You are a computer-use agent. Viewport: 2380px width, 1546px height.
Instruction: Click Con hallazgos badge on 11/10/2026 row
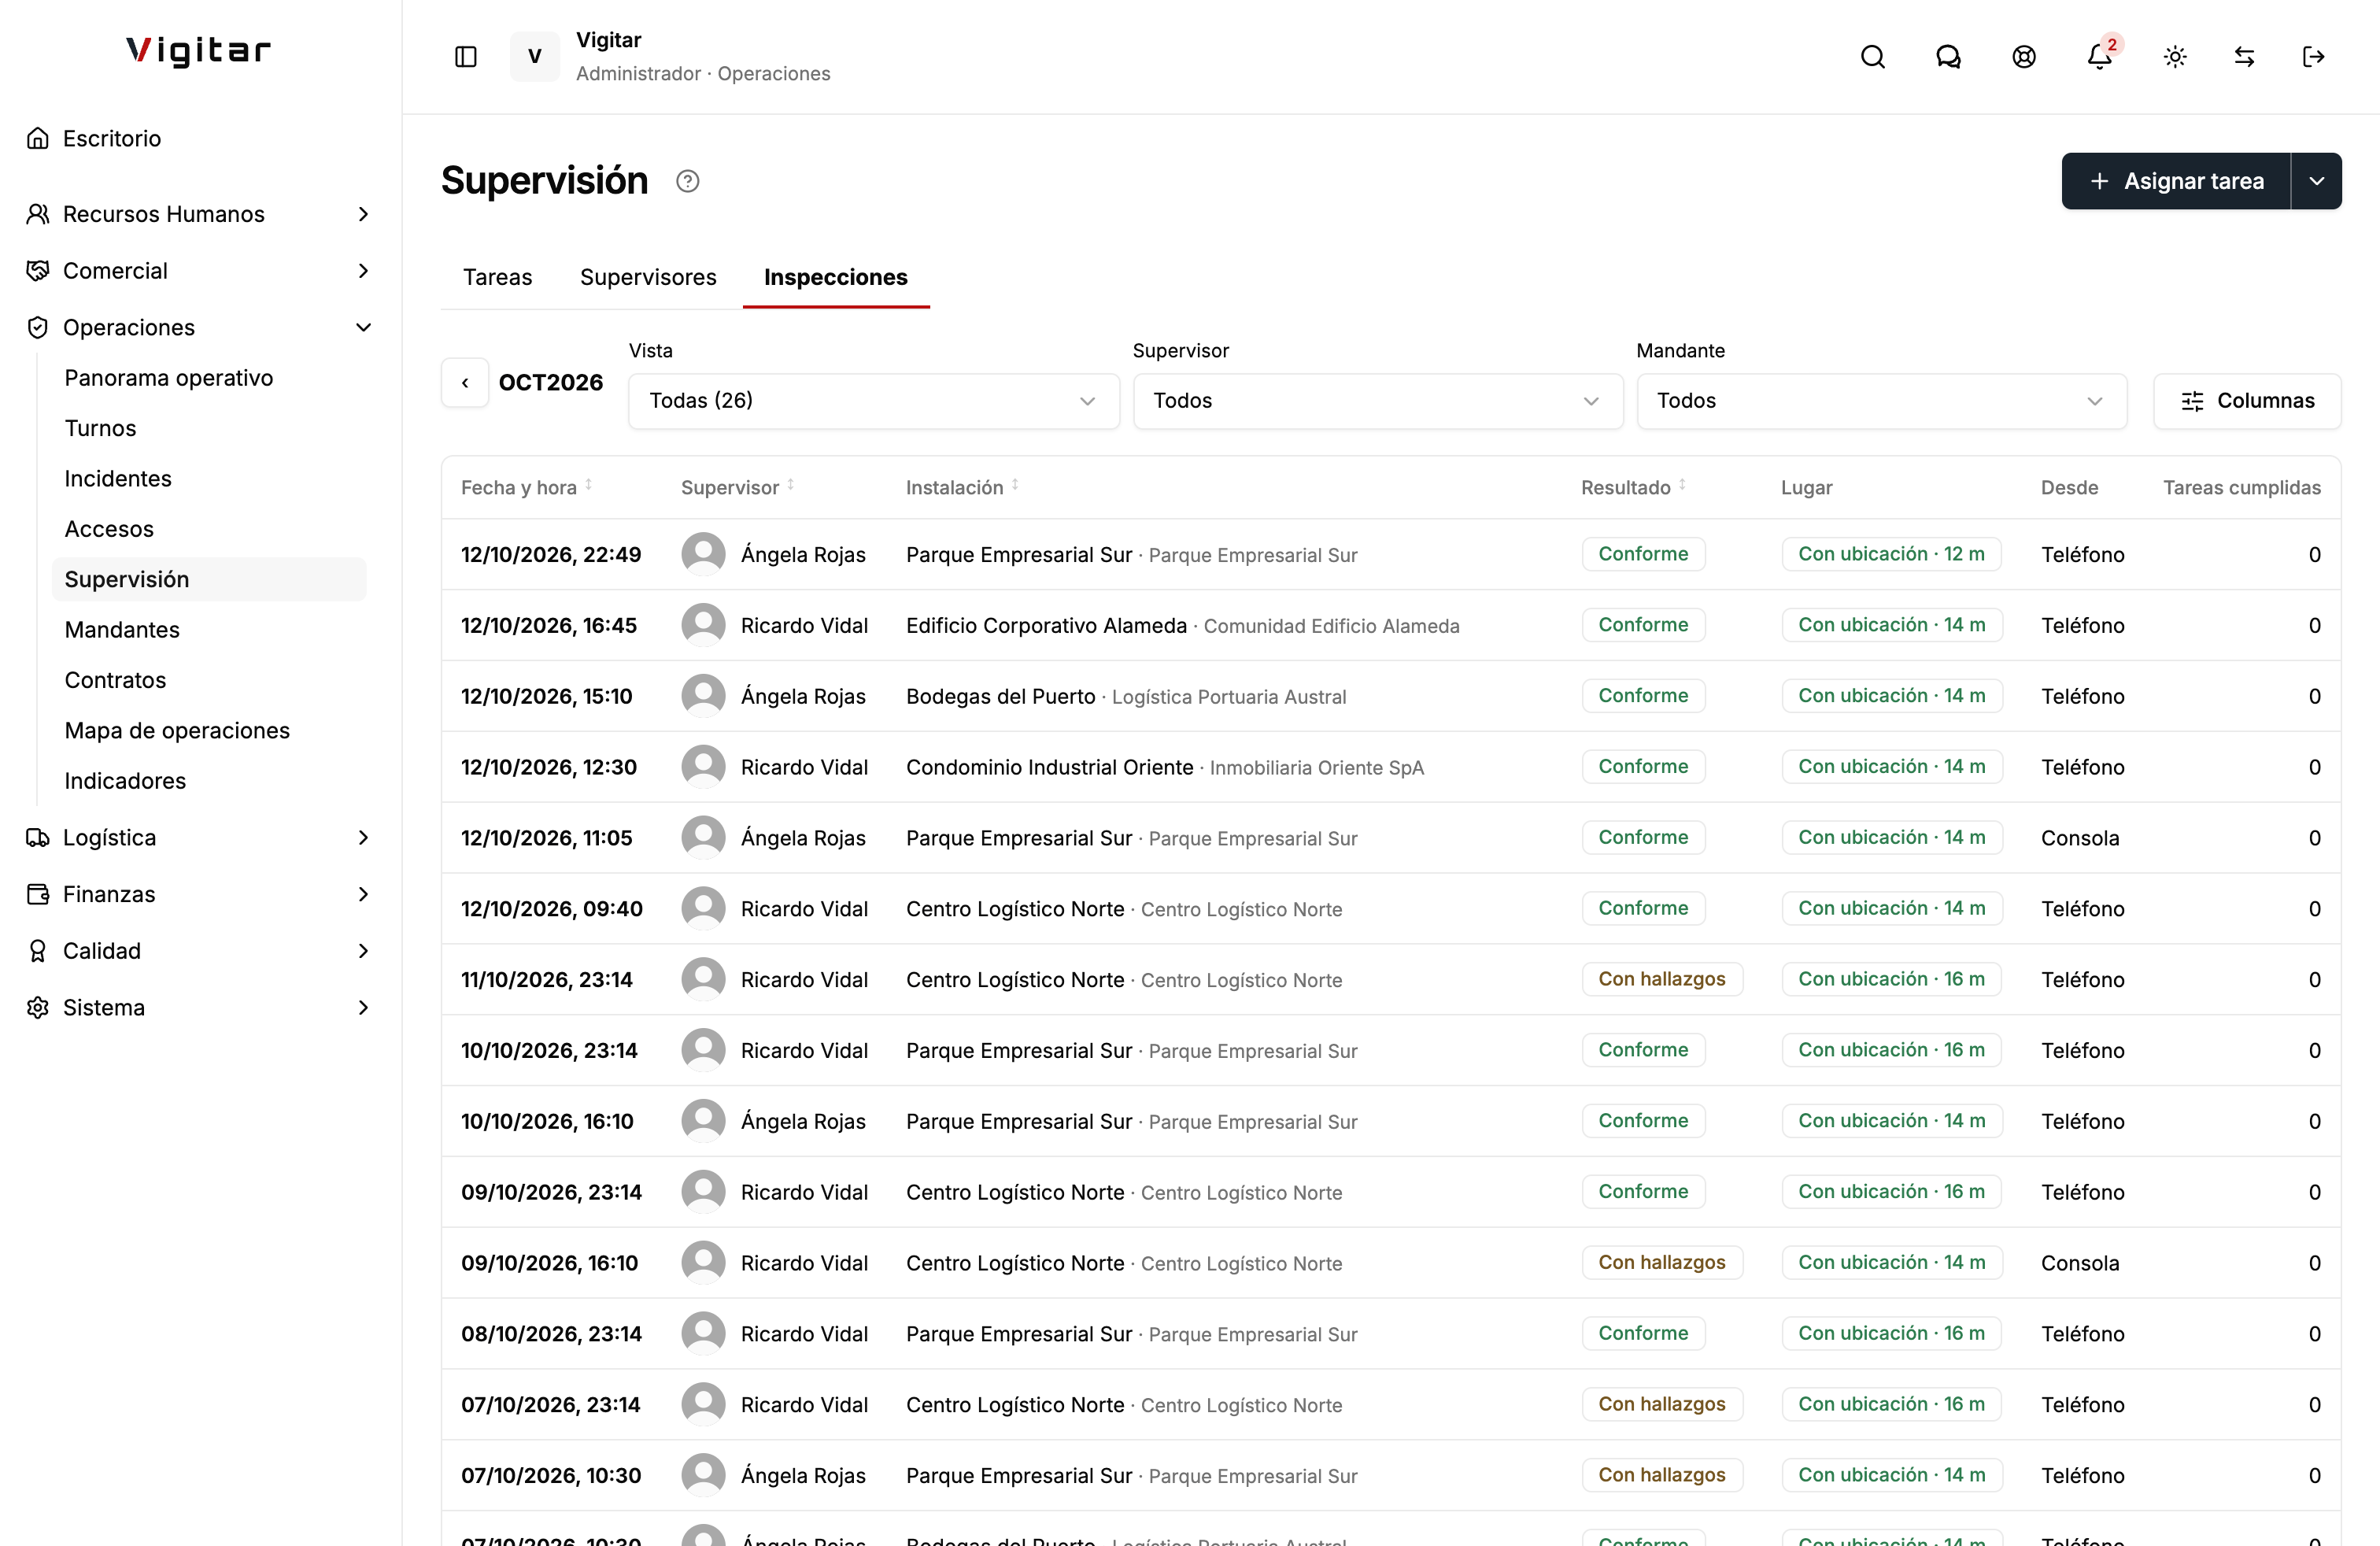(1662, 979)
